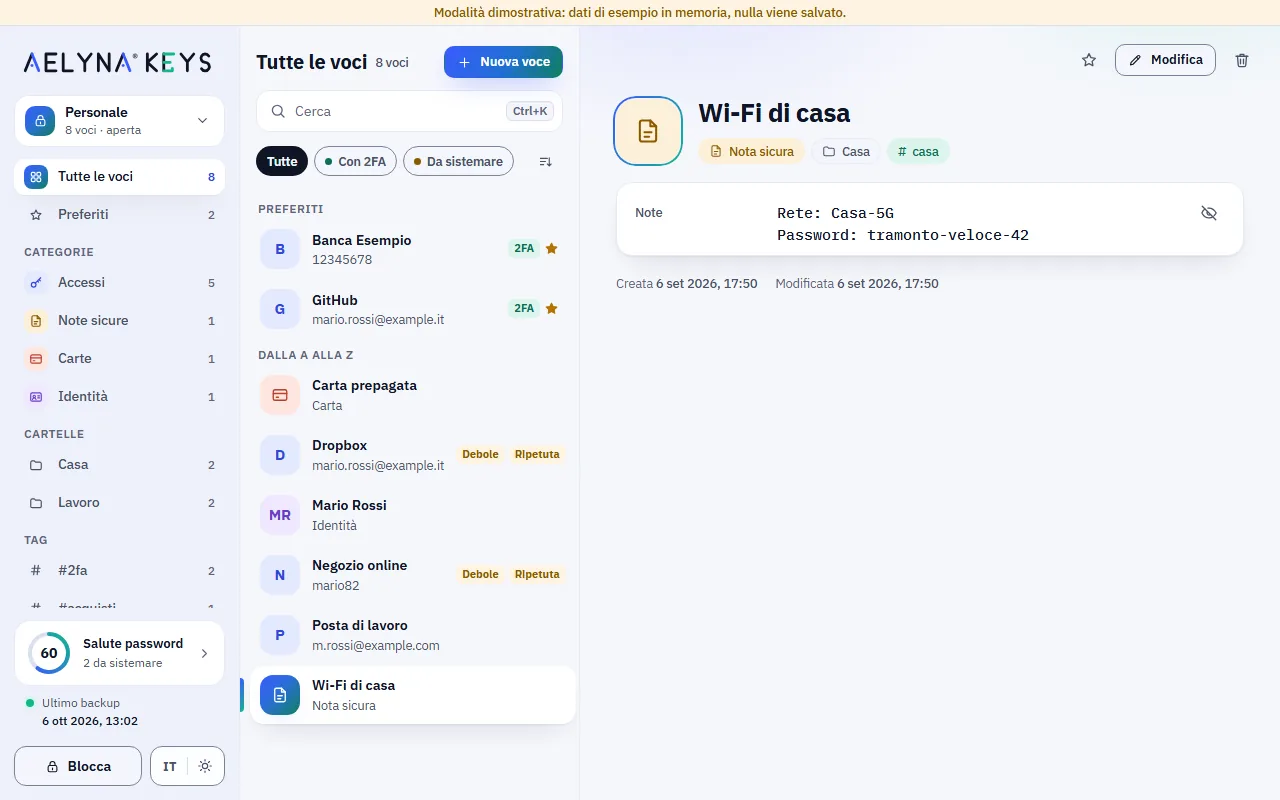Add Wi-Fi di casa to favorites with star icon

tap(1089, 60)
